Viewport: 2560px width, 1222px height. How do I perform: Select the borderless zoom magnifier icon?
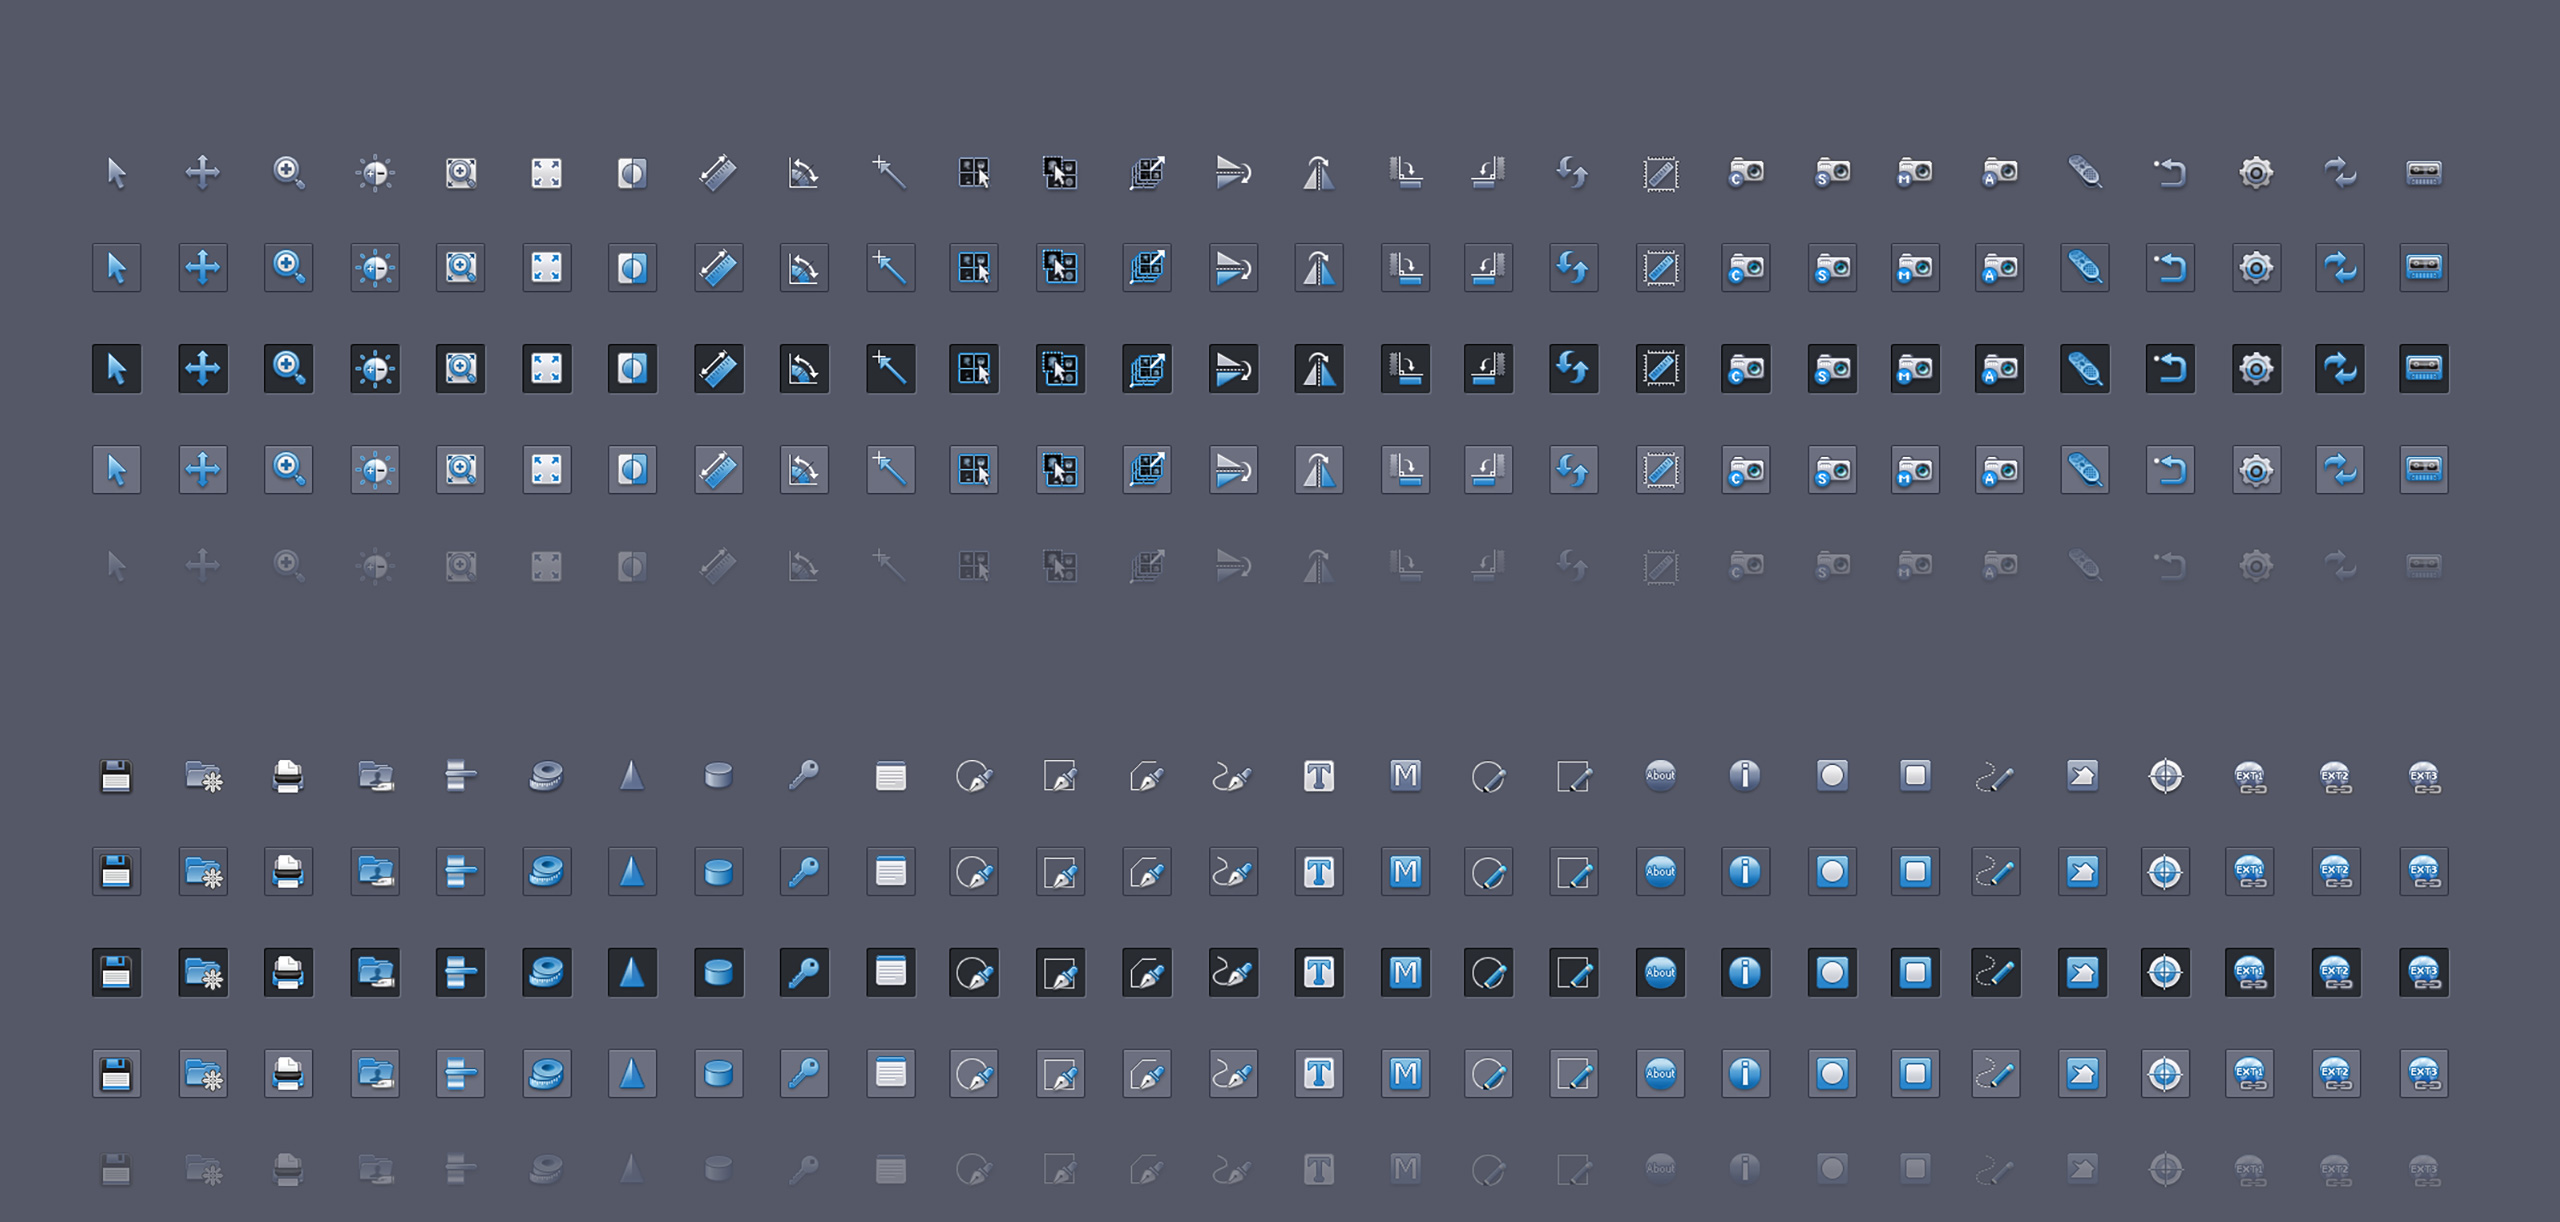289,173
